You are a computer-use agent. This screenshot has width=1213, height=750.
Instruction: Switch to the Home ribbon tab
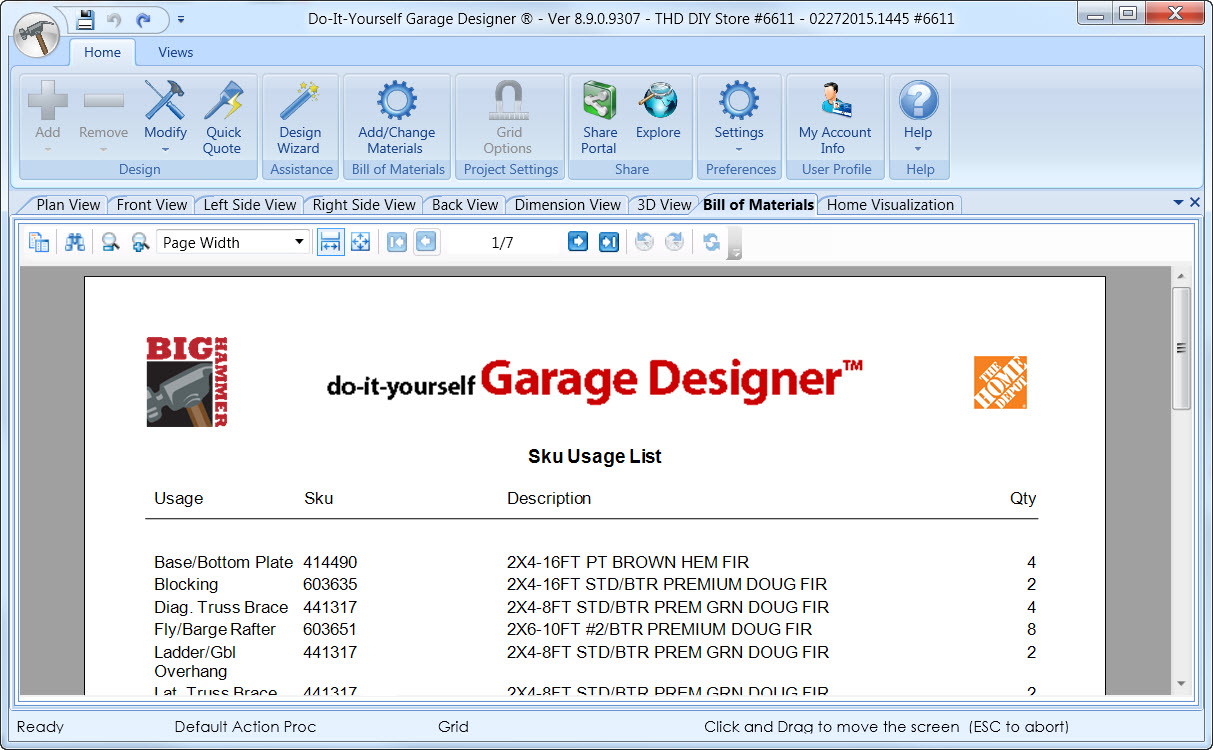pos(102,52)
